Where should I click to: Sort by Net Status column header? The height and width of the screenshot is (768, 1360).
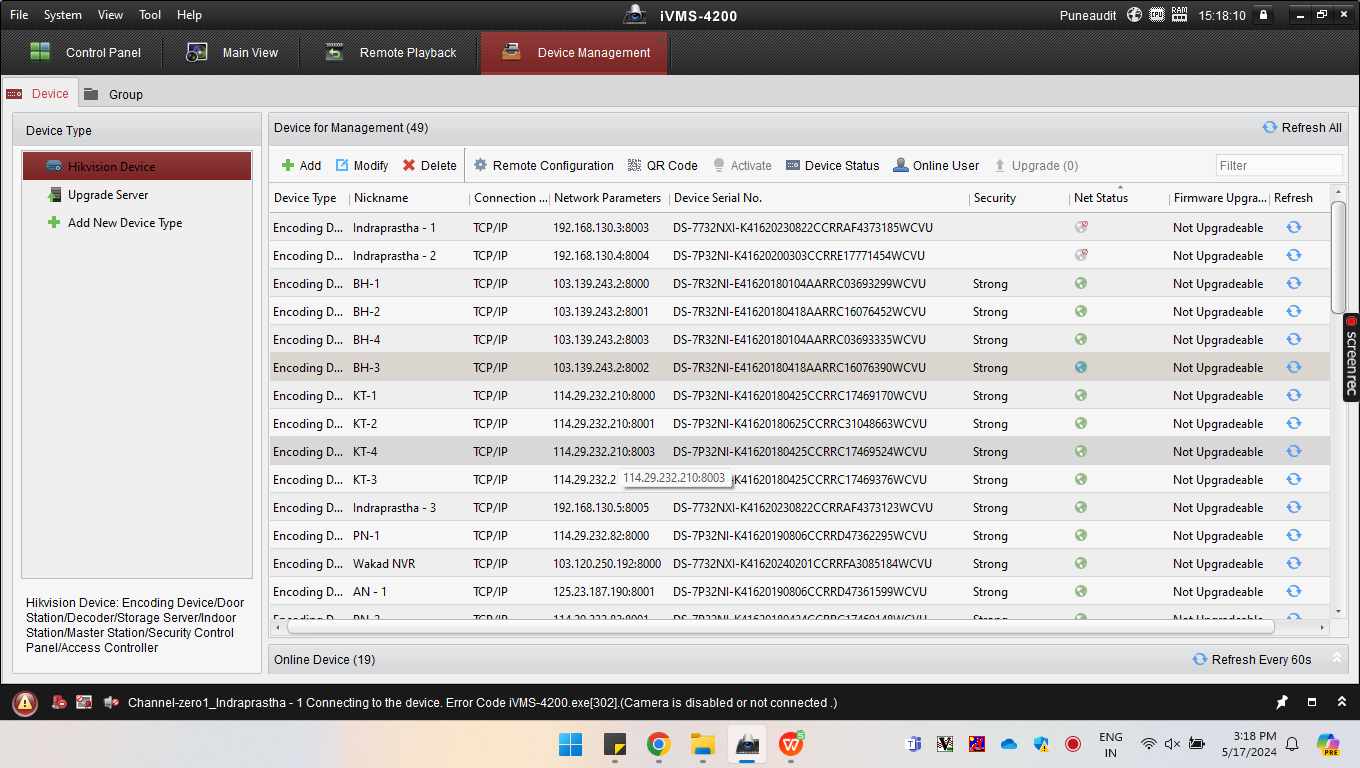1119,198
